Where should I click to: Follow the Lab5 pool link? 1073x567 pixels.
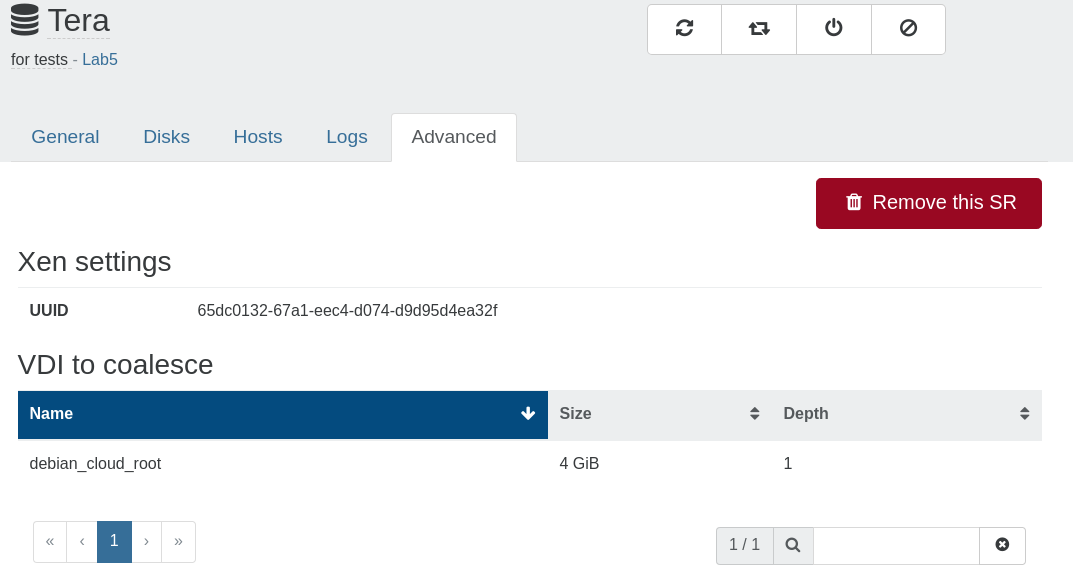point(100,60)
